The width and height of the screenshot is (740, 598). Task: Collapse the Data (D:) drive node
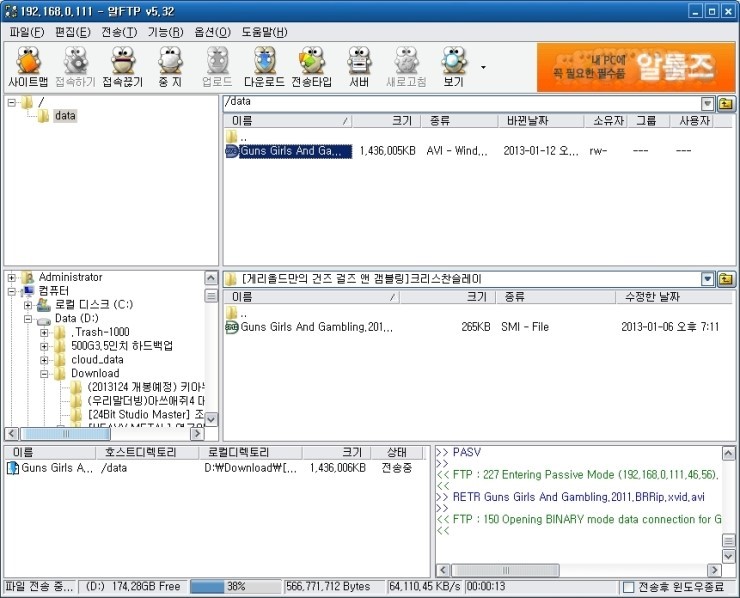coord(28,319)
